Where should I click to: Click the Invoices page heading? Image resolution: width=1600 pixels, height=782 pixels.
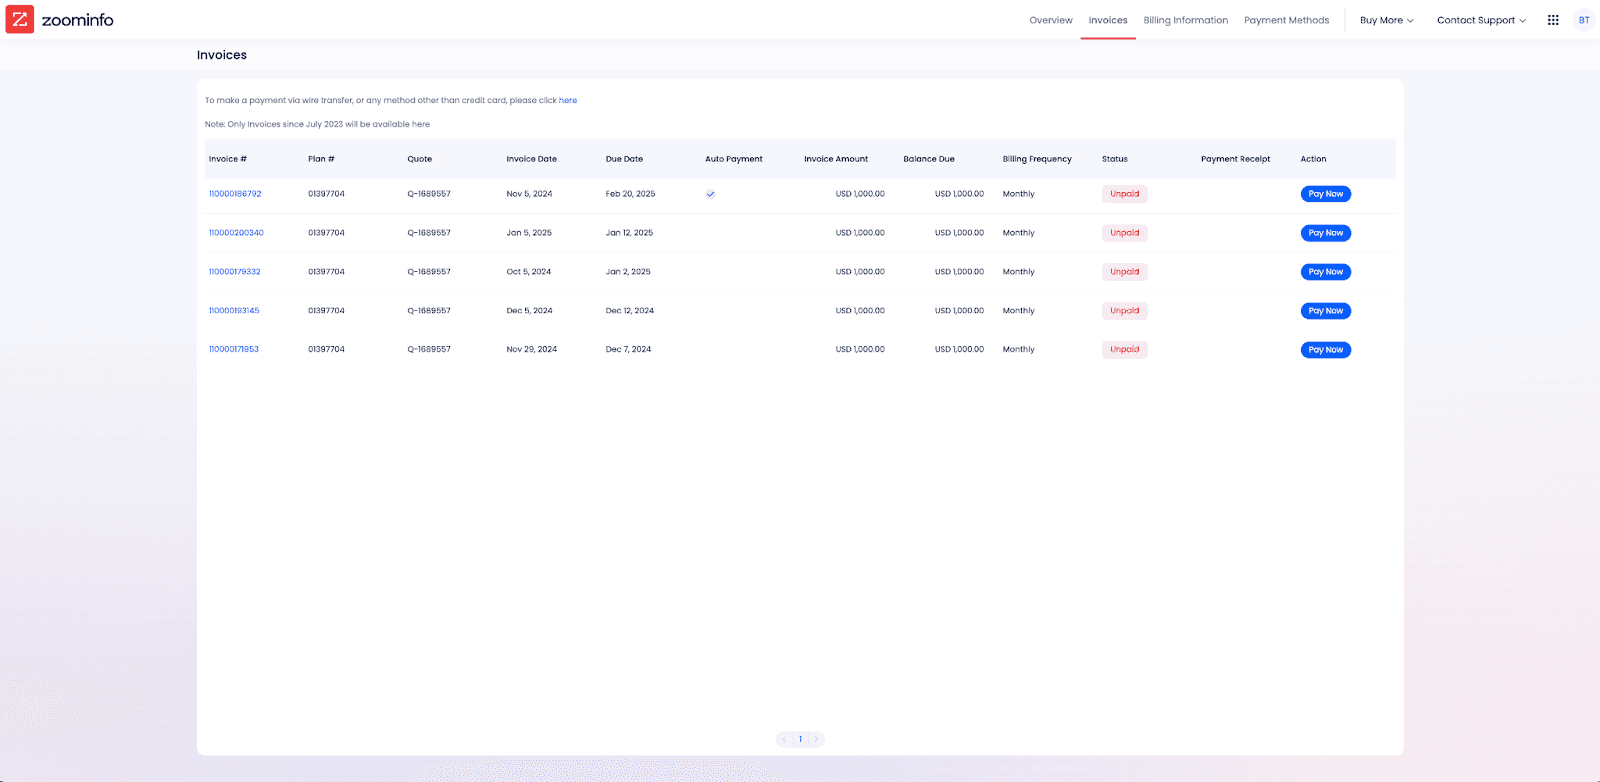click(222, 55)
